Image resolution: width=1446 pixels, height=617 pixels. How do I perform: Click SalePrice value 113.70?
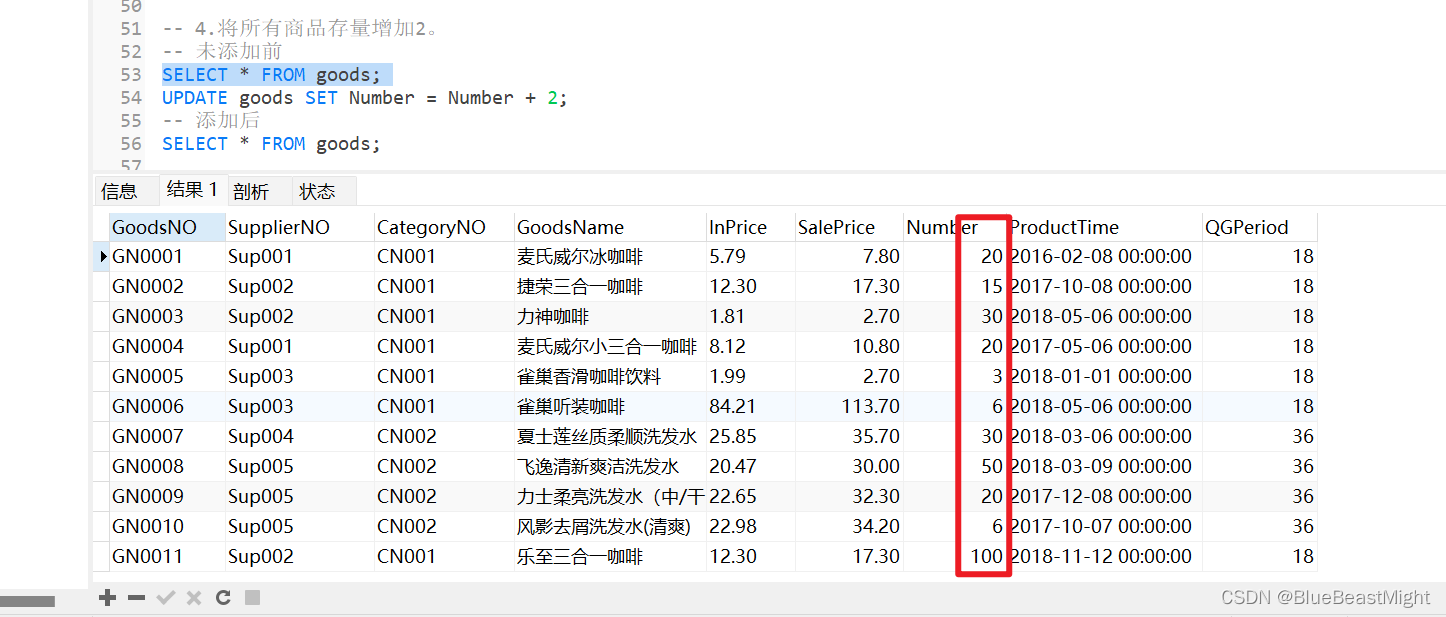[870, 406]
